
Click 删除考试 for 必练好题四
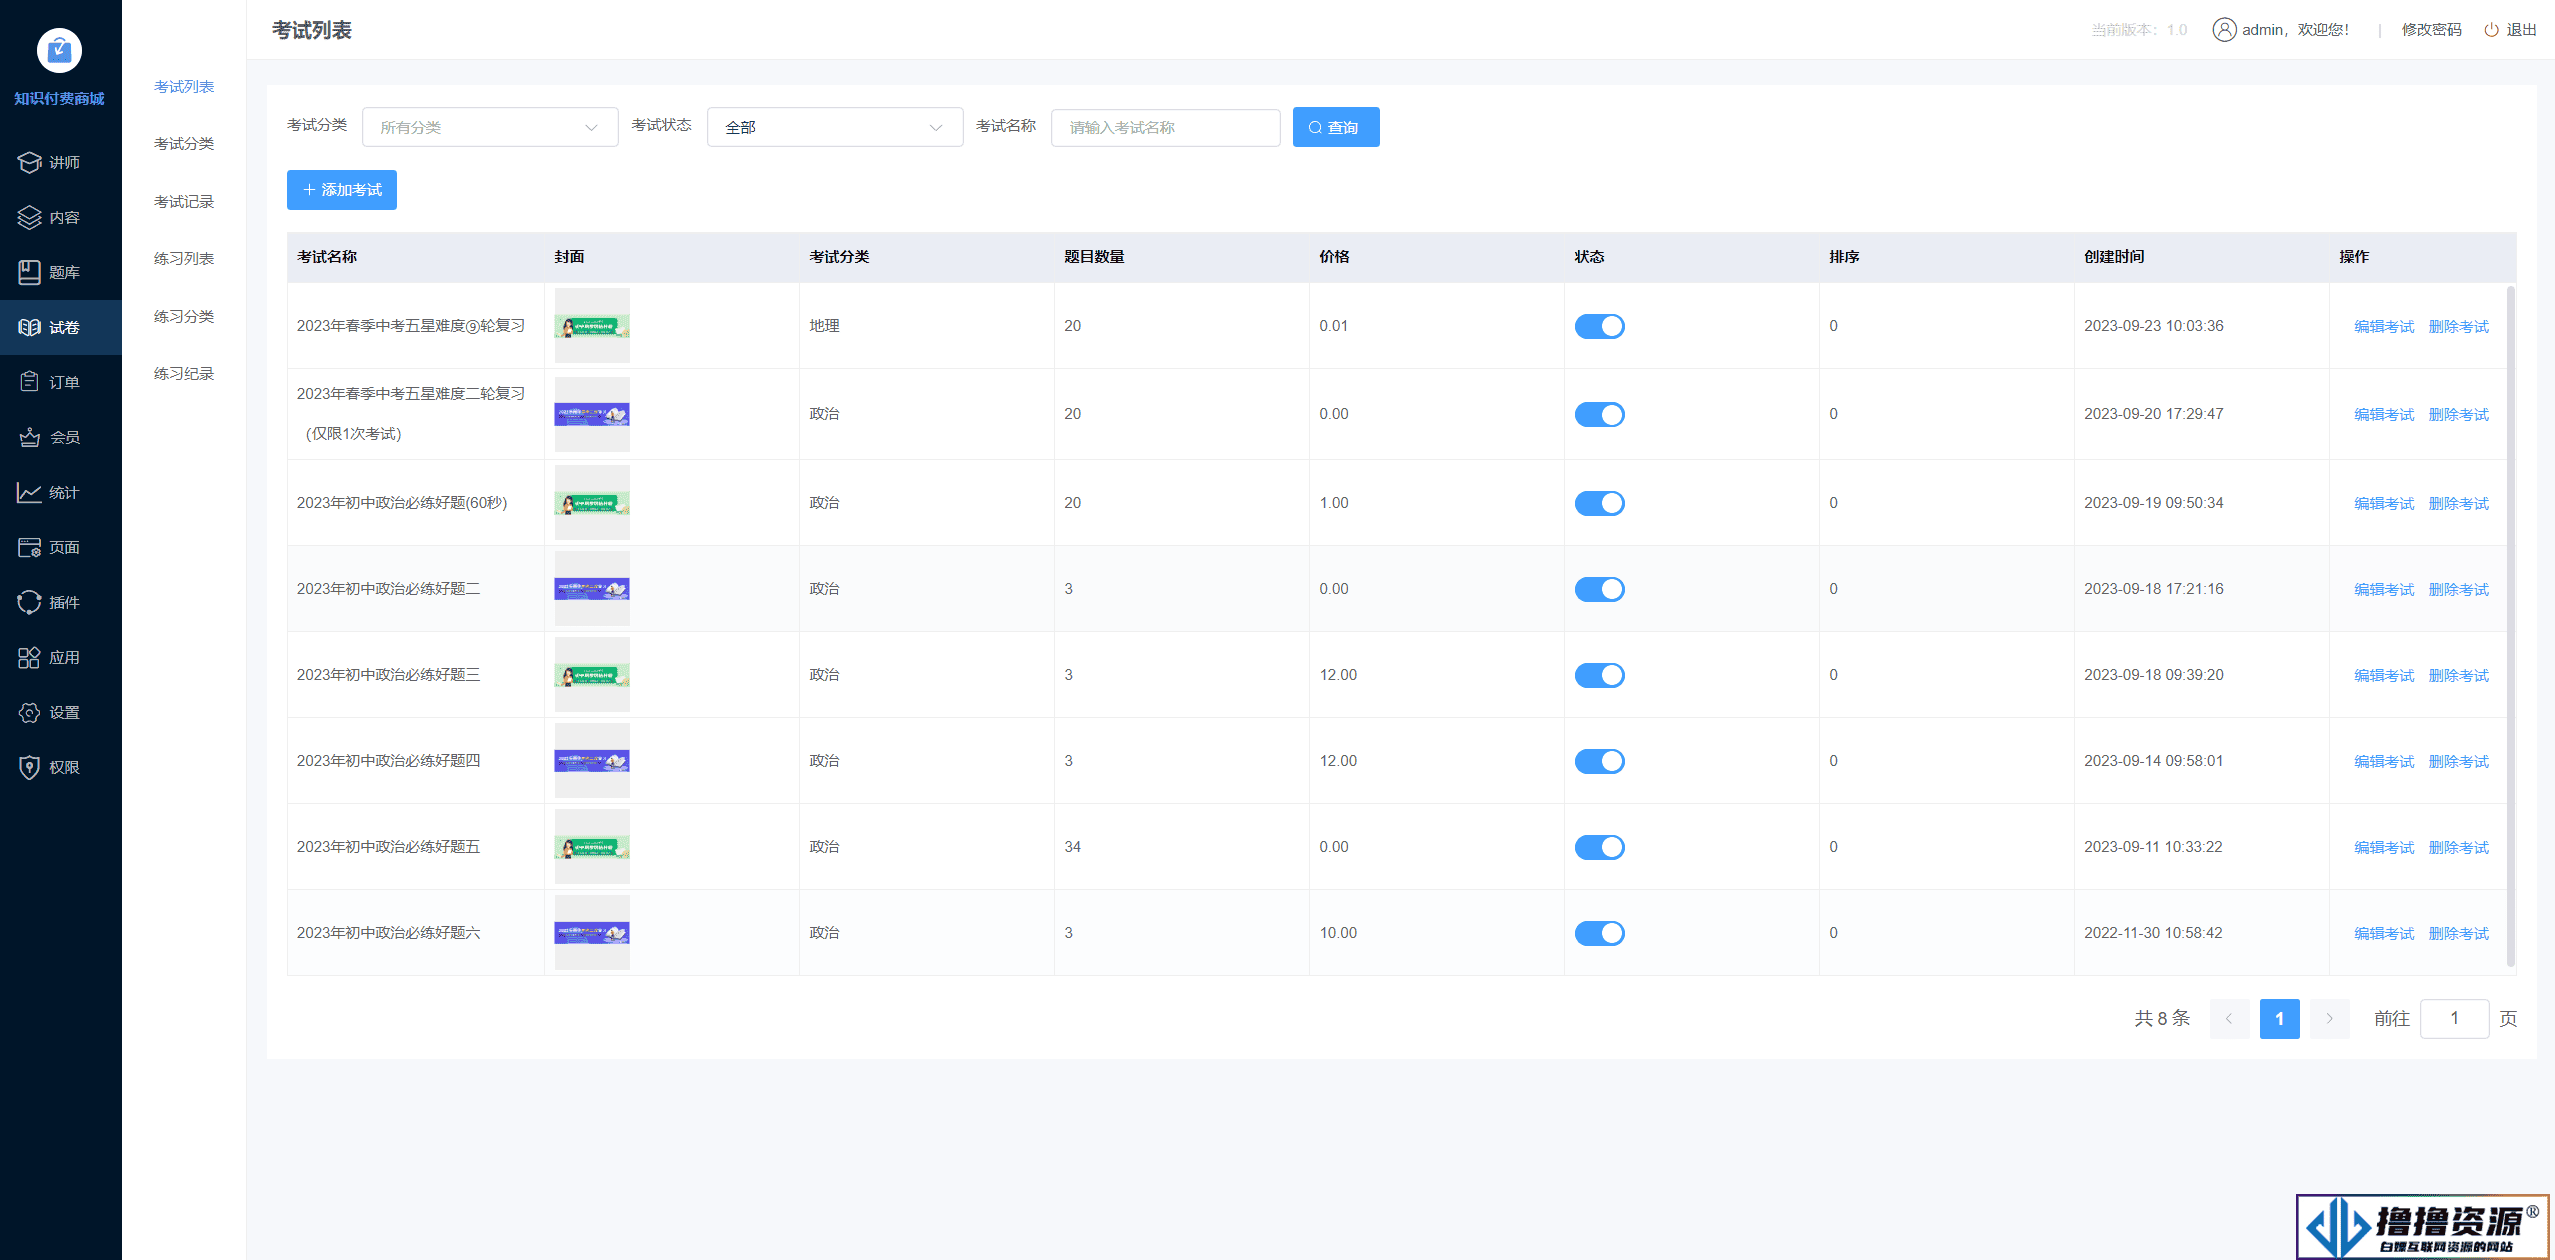tap(2459, 762)
